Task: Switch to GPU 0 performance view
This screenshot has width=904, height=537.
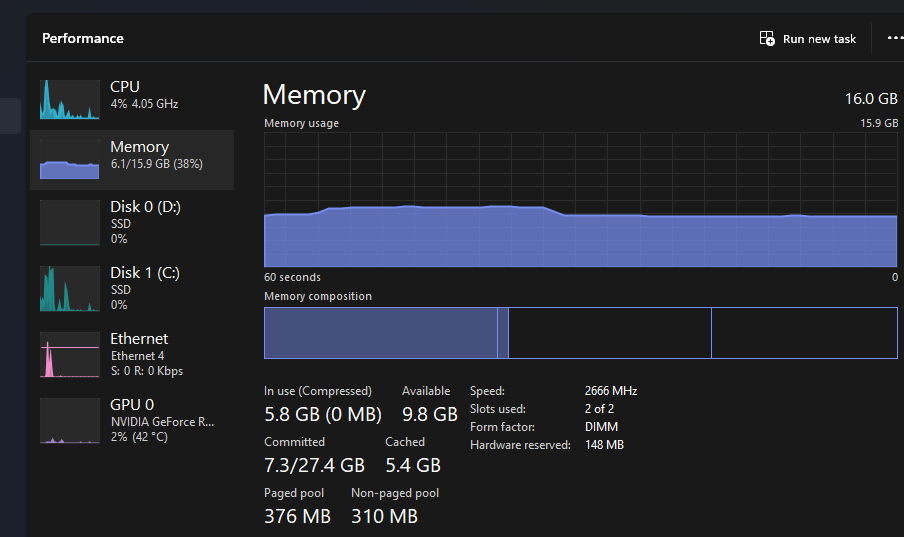Action: 132,420
